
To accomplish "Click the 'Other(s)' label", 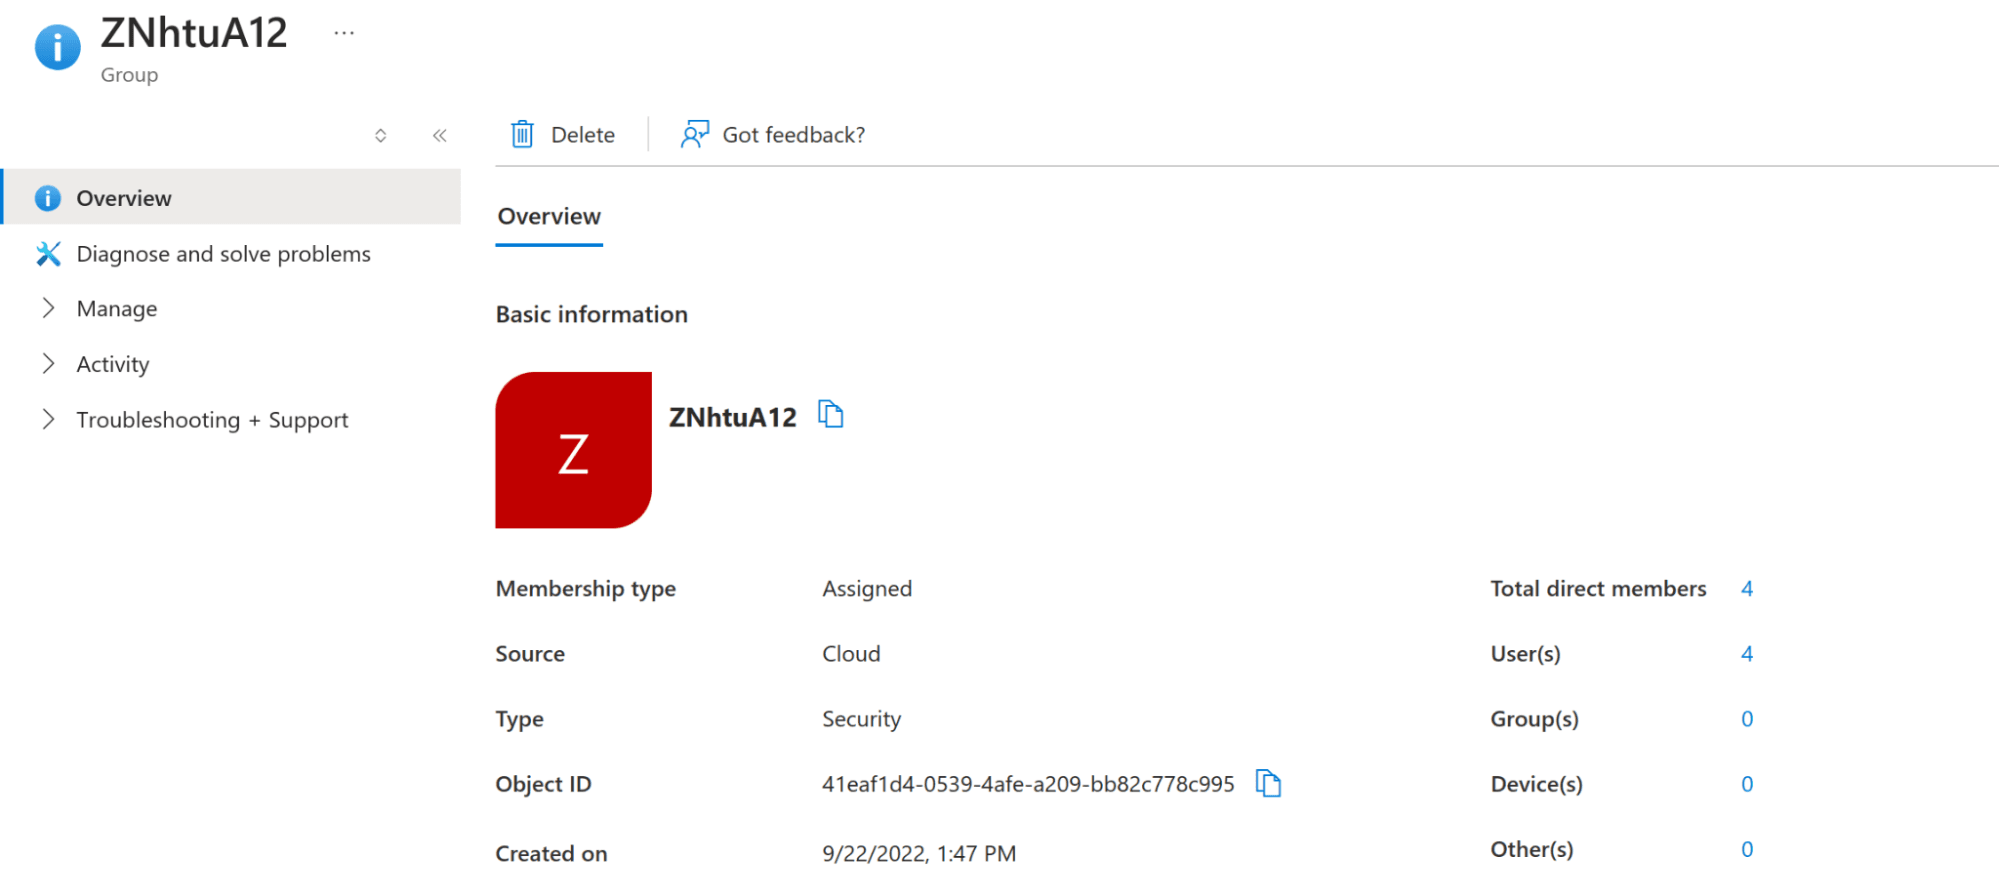I will 1531,849.
